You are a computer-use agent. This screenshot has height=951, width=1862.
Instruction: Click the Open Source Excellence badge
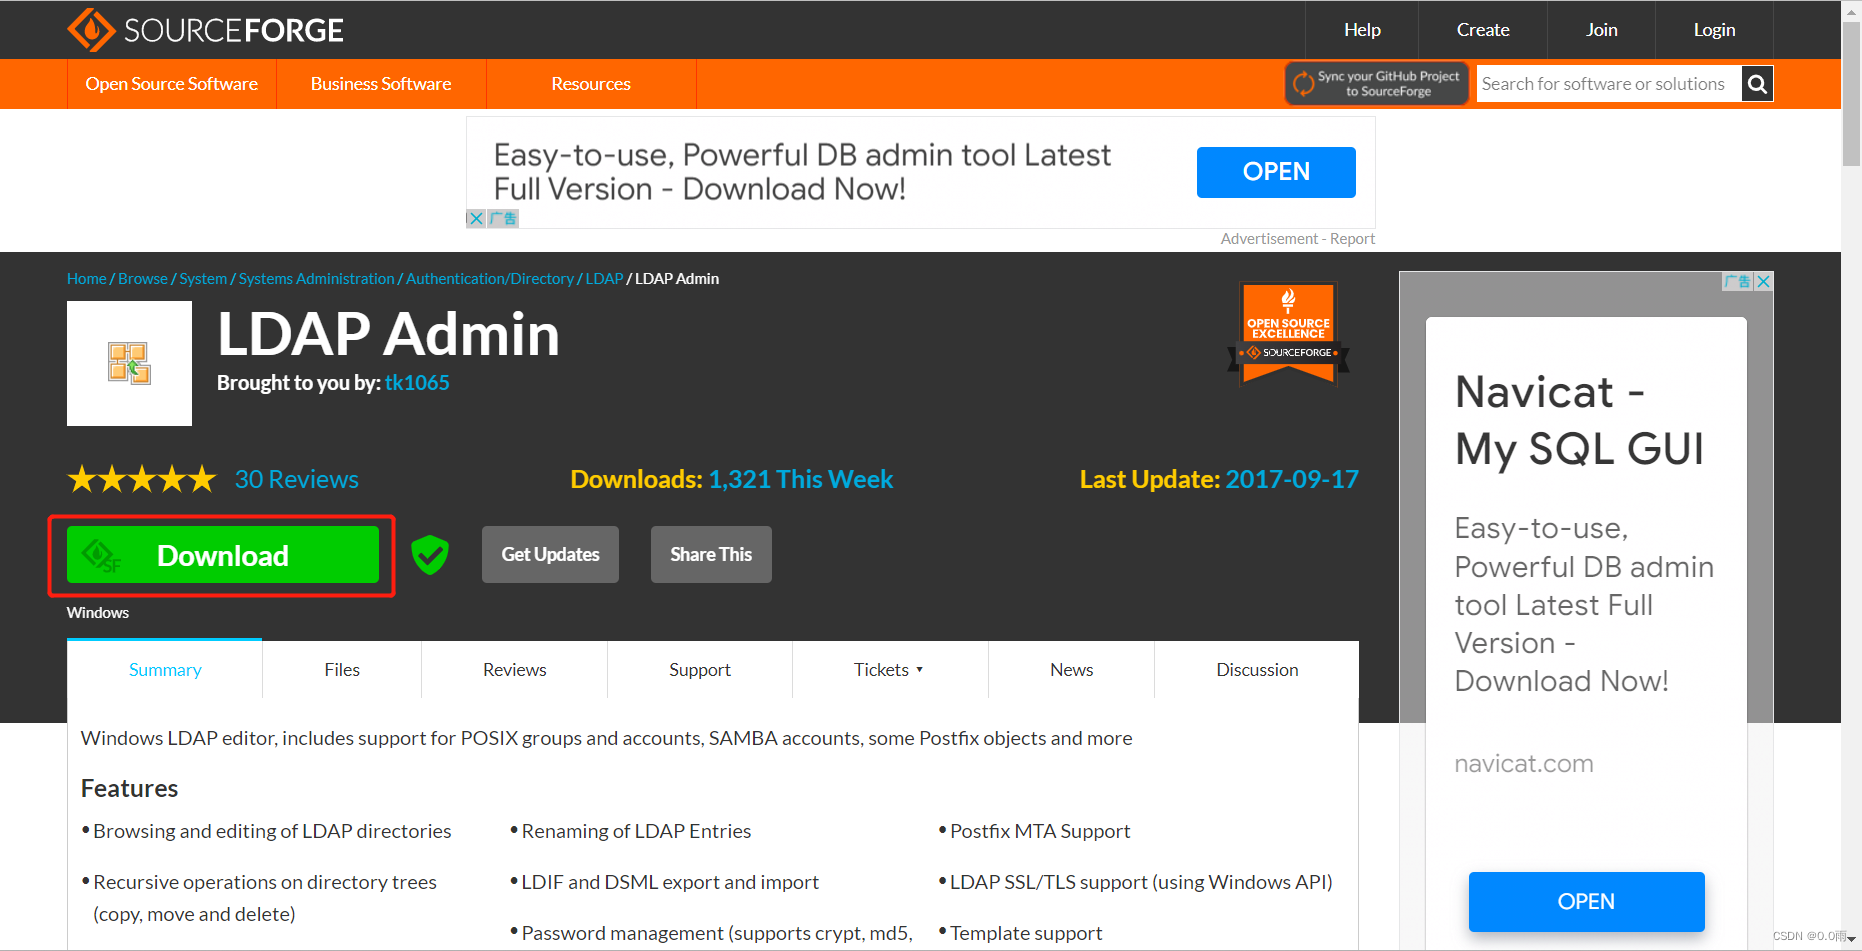pos(1288,333)
